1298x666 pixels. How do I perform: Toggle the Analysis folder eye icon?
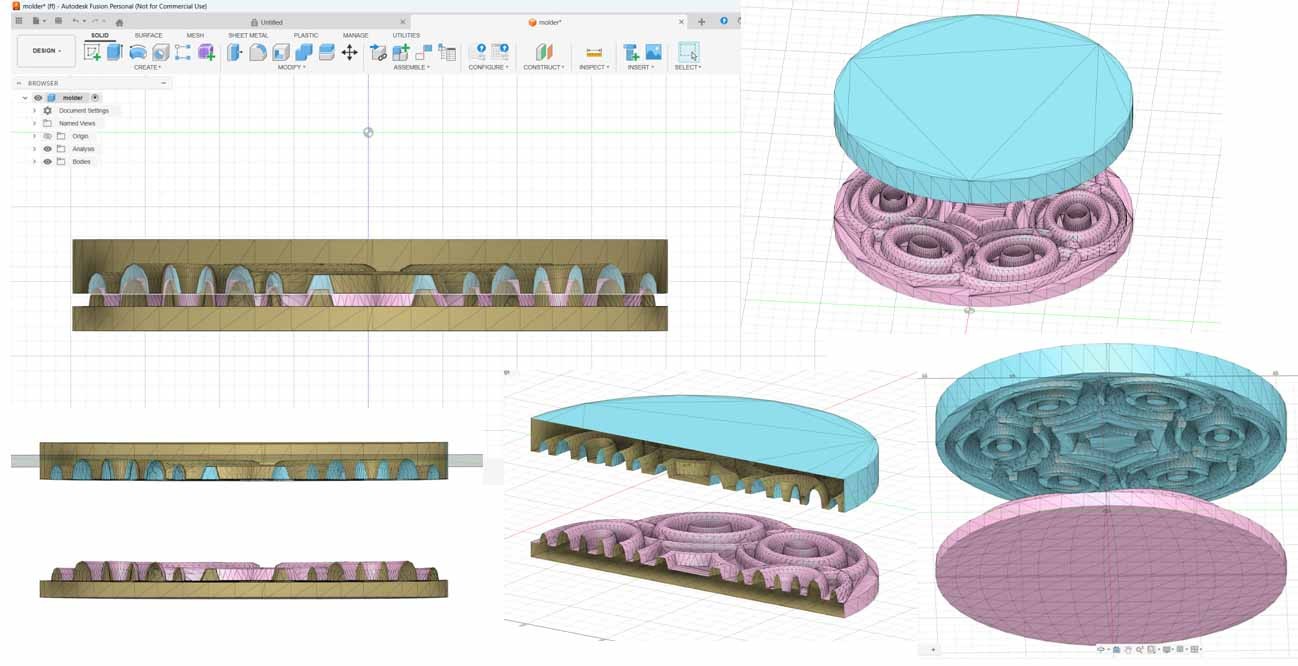coord(47,149)
